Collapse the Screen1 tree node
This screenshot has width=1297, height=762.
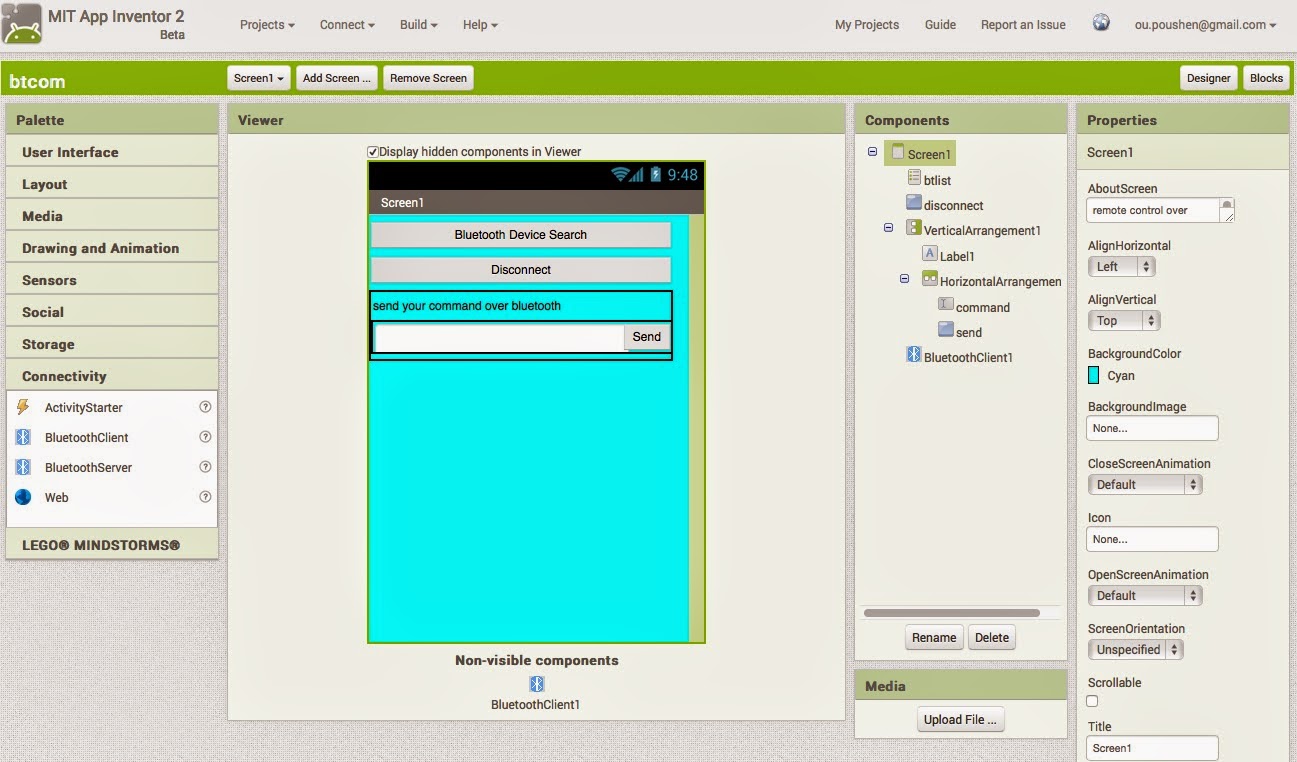872,152
